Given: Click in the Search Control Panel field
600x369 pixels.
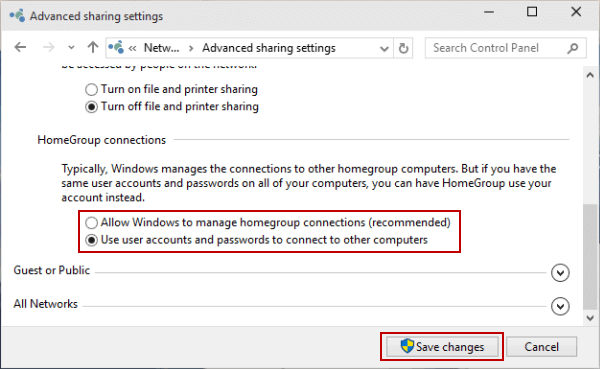Looking at the screenshot, I should click(x=497, y=48).
